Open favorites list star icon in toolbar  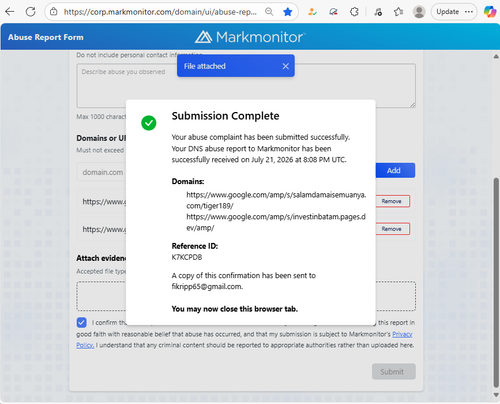[x=398, y=12]
